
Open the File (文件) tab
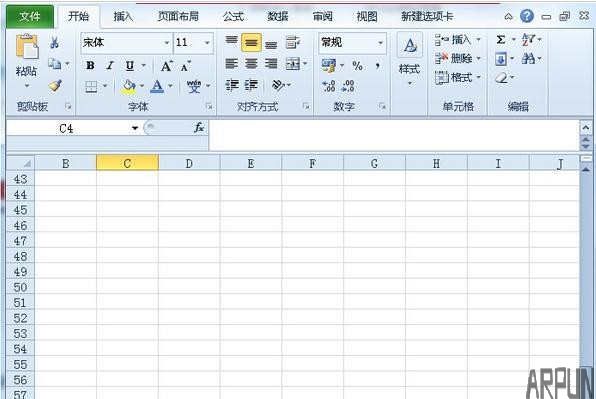(x=30, y=16)
